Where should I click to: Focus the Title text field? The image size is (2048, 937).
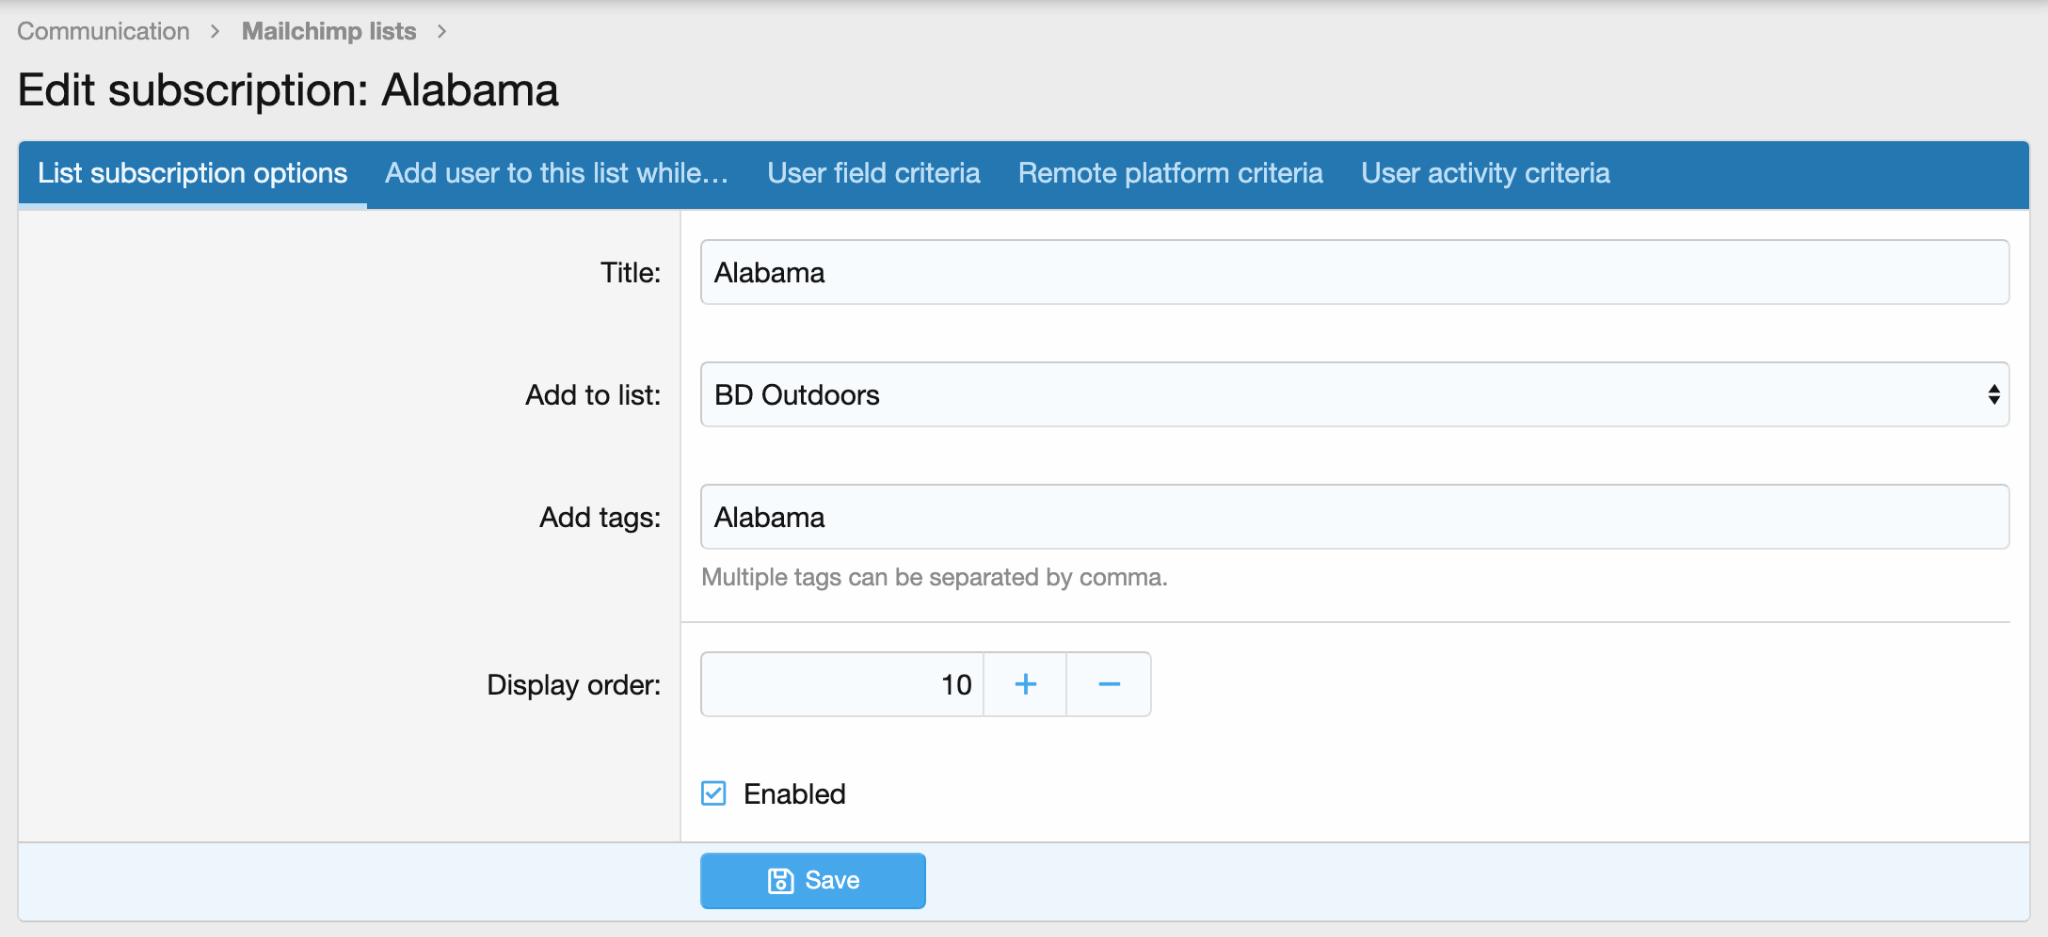[x=1354, y=273]
